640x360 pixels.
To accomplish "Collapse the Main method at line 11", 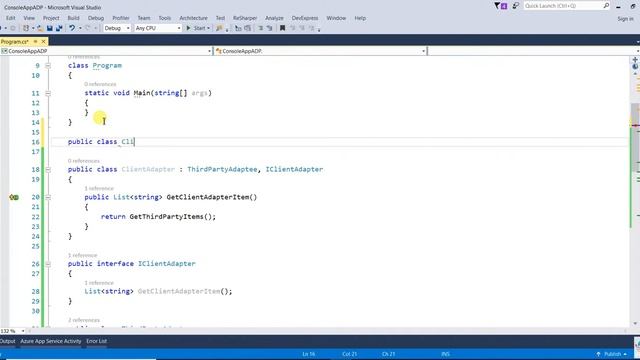I will [48, 93].
